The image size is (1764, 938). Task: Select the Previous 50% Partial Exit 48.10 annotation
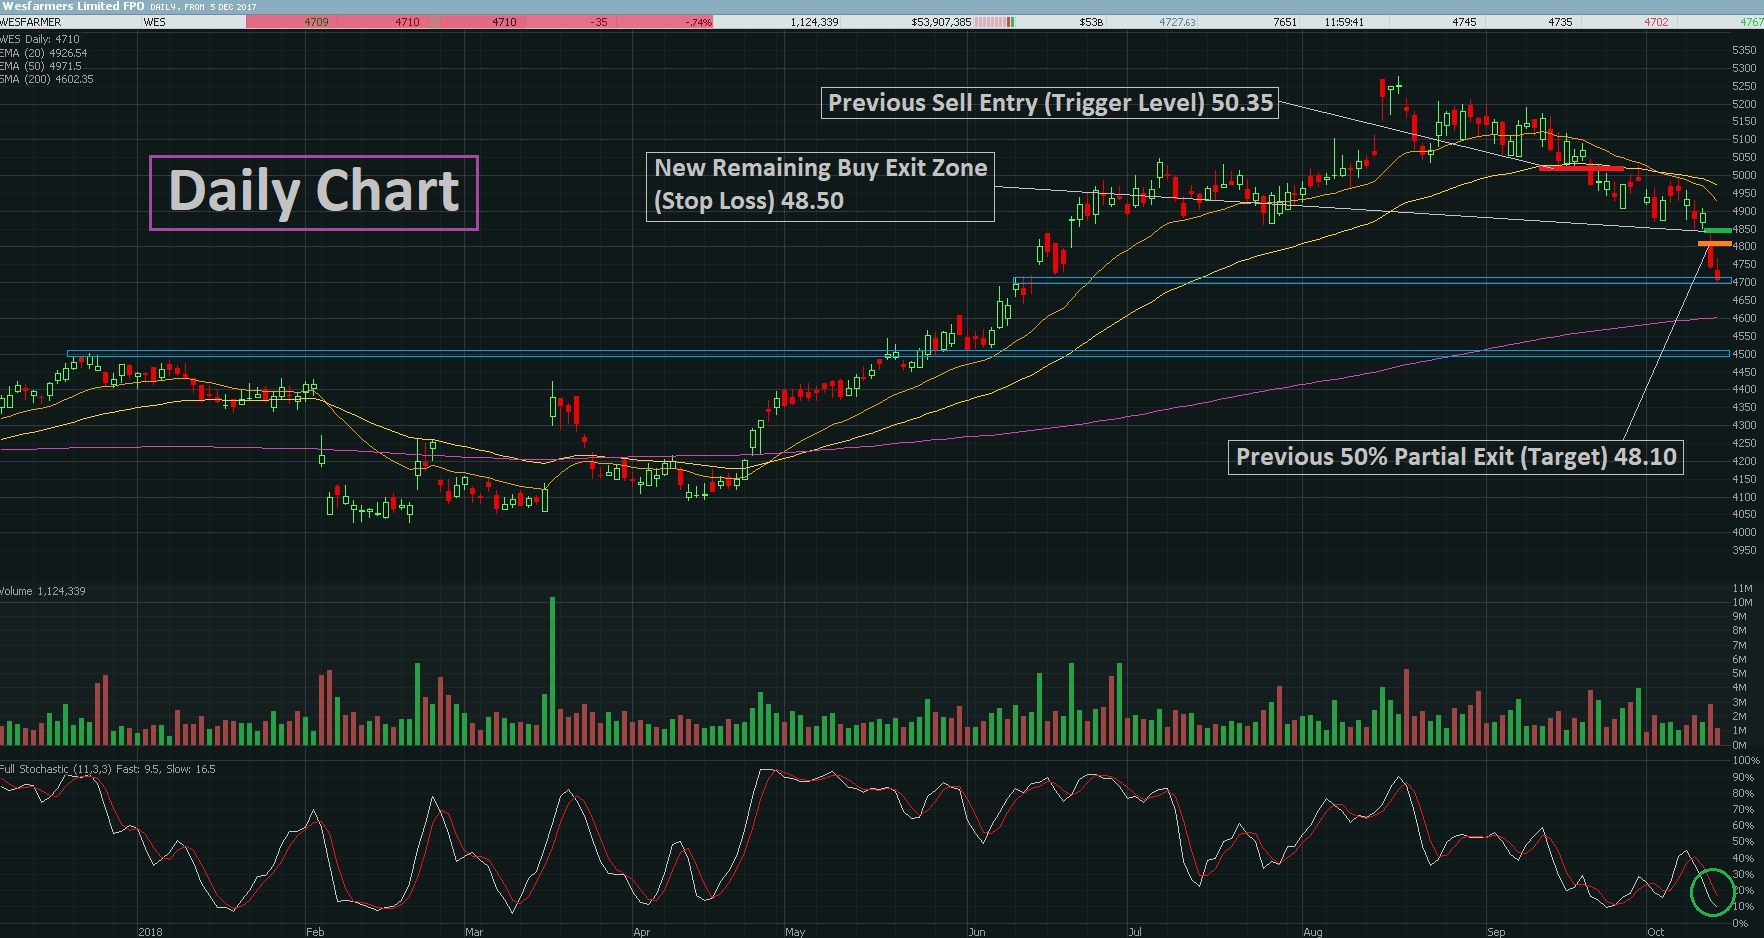point(1455,457)
